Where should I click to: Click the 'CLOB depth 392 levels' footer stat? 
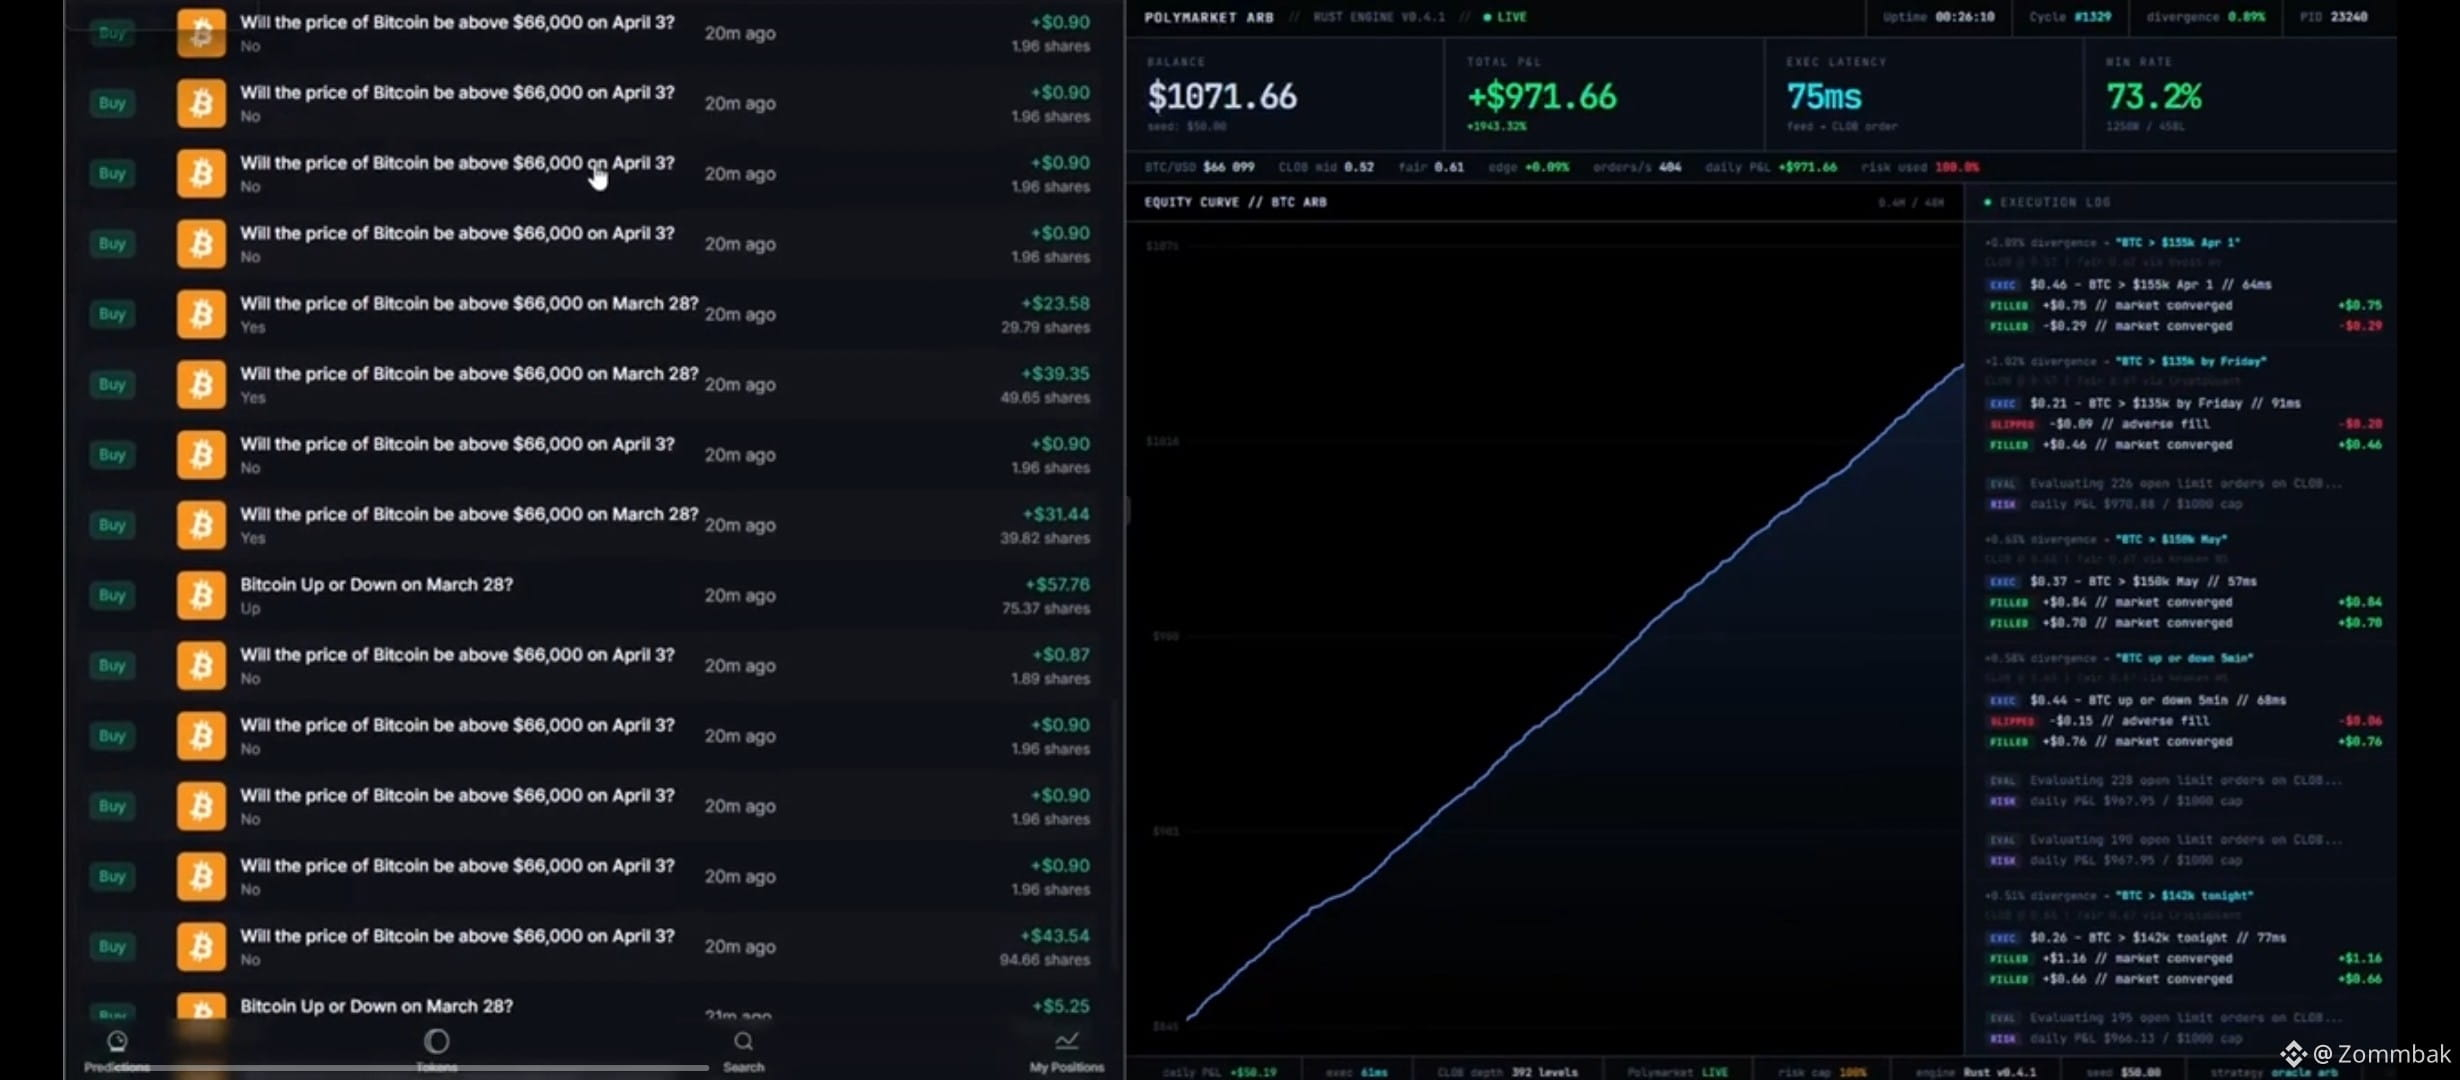point(1507,1072)
